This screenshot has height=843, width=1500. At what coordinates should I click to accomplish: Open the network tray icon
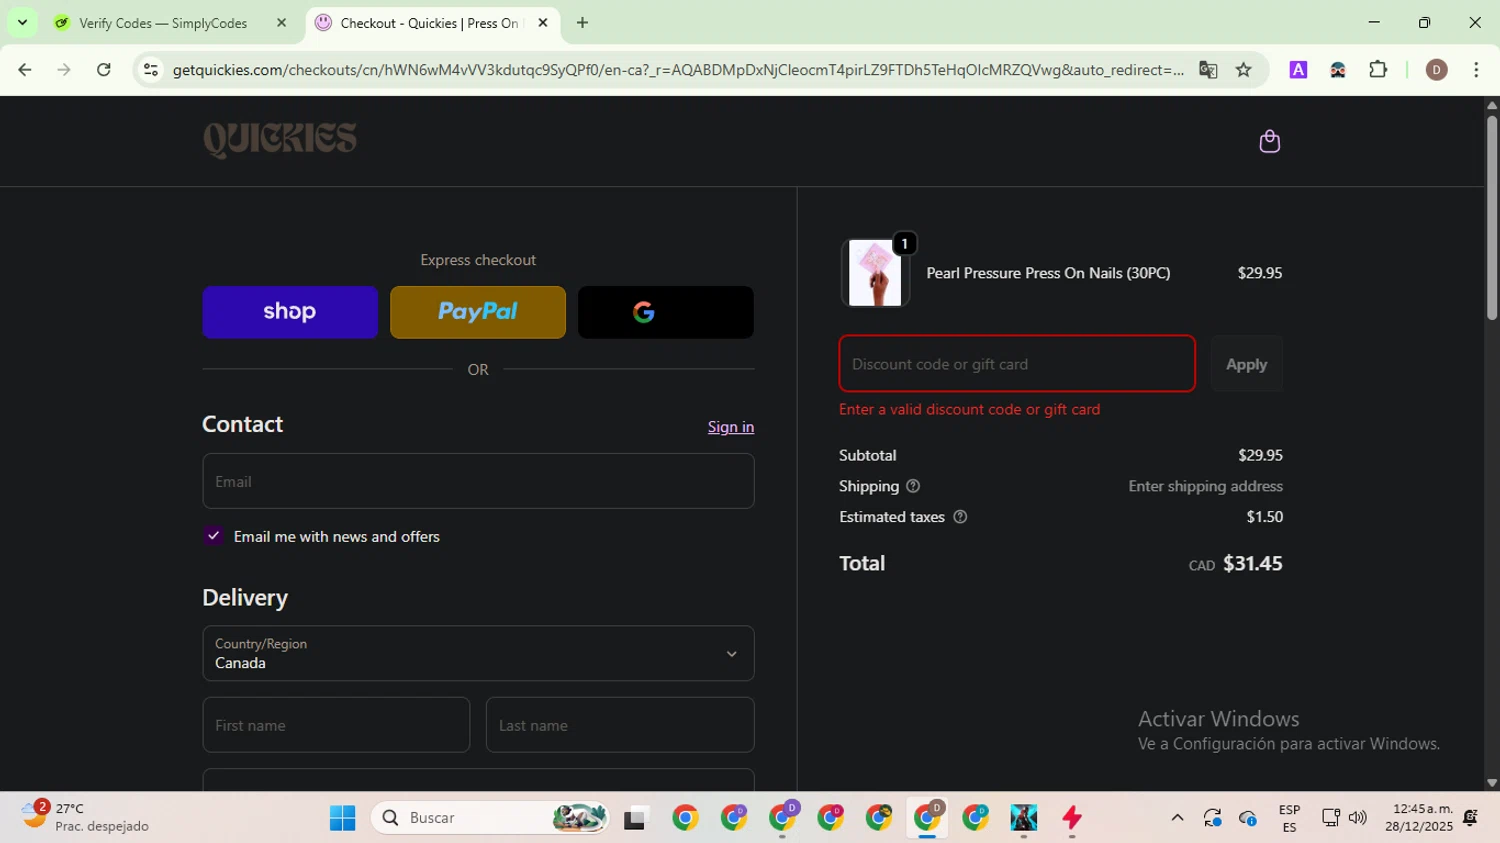click(x=1330, y=818)
